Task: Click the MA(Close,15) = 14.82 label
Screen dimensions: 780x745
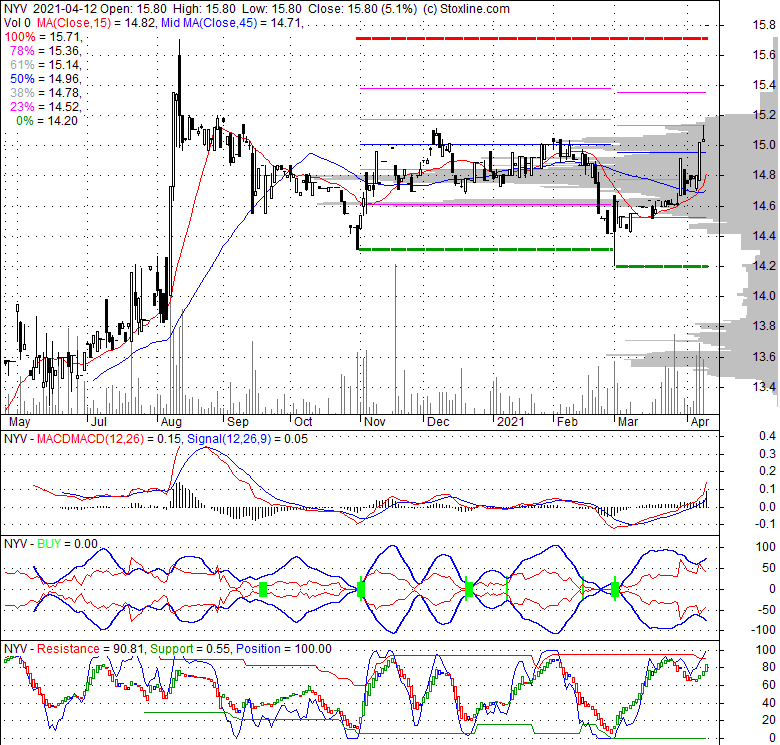Action: (96, 23)
